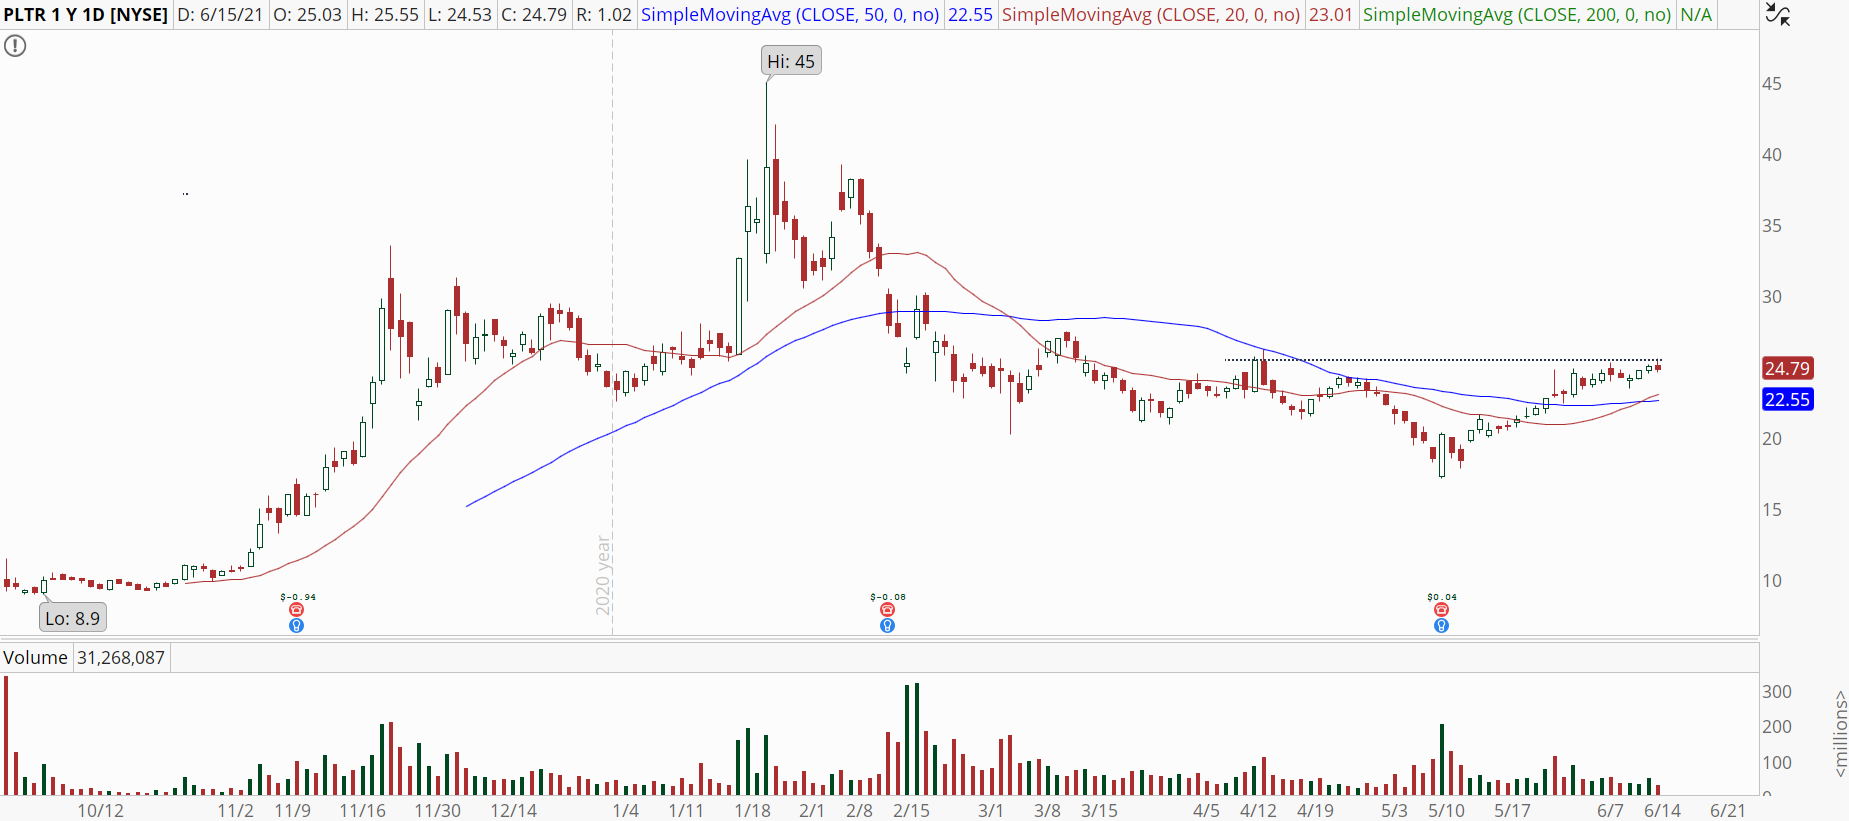
Task: Click the H: 25.55 high value
Action: pyautogui.click(x=385, y=15)
